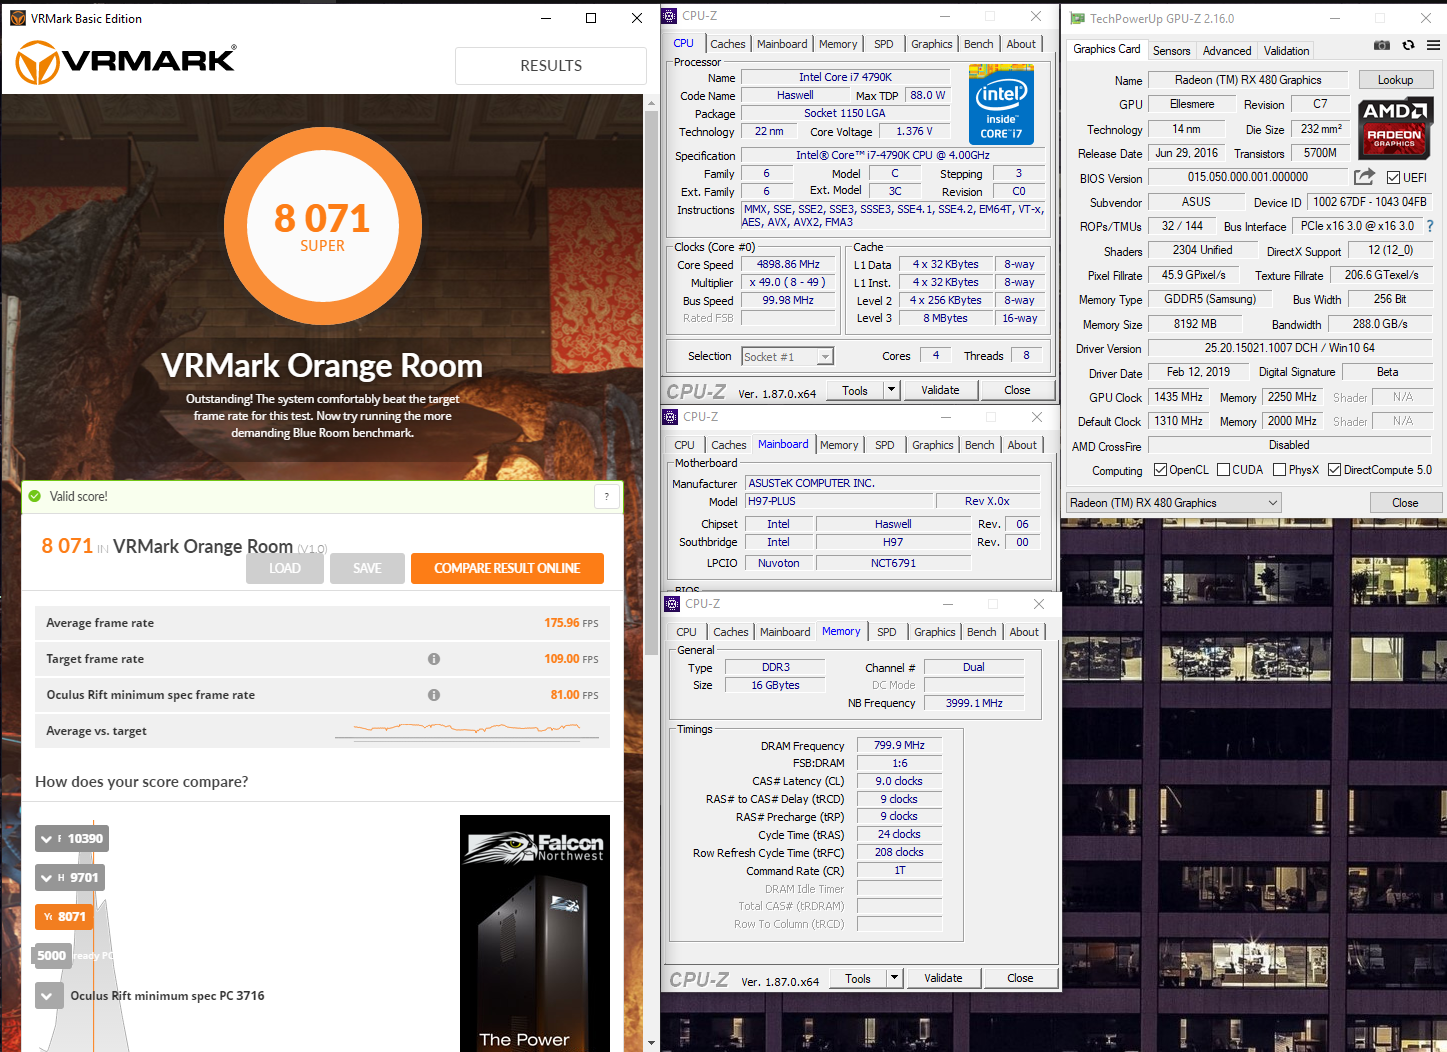Open the Validation tab in GPU-Z
The image size is (1447, 1052).
click(x=1286, y=50)
